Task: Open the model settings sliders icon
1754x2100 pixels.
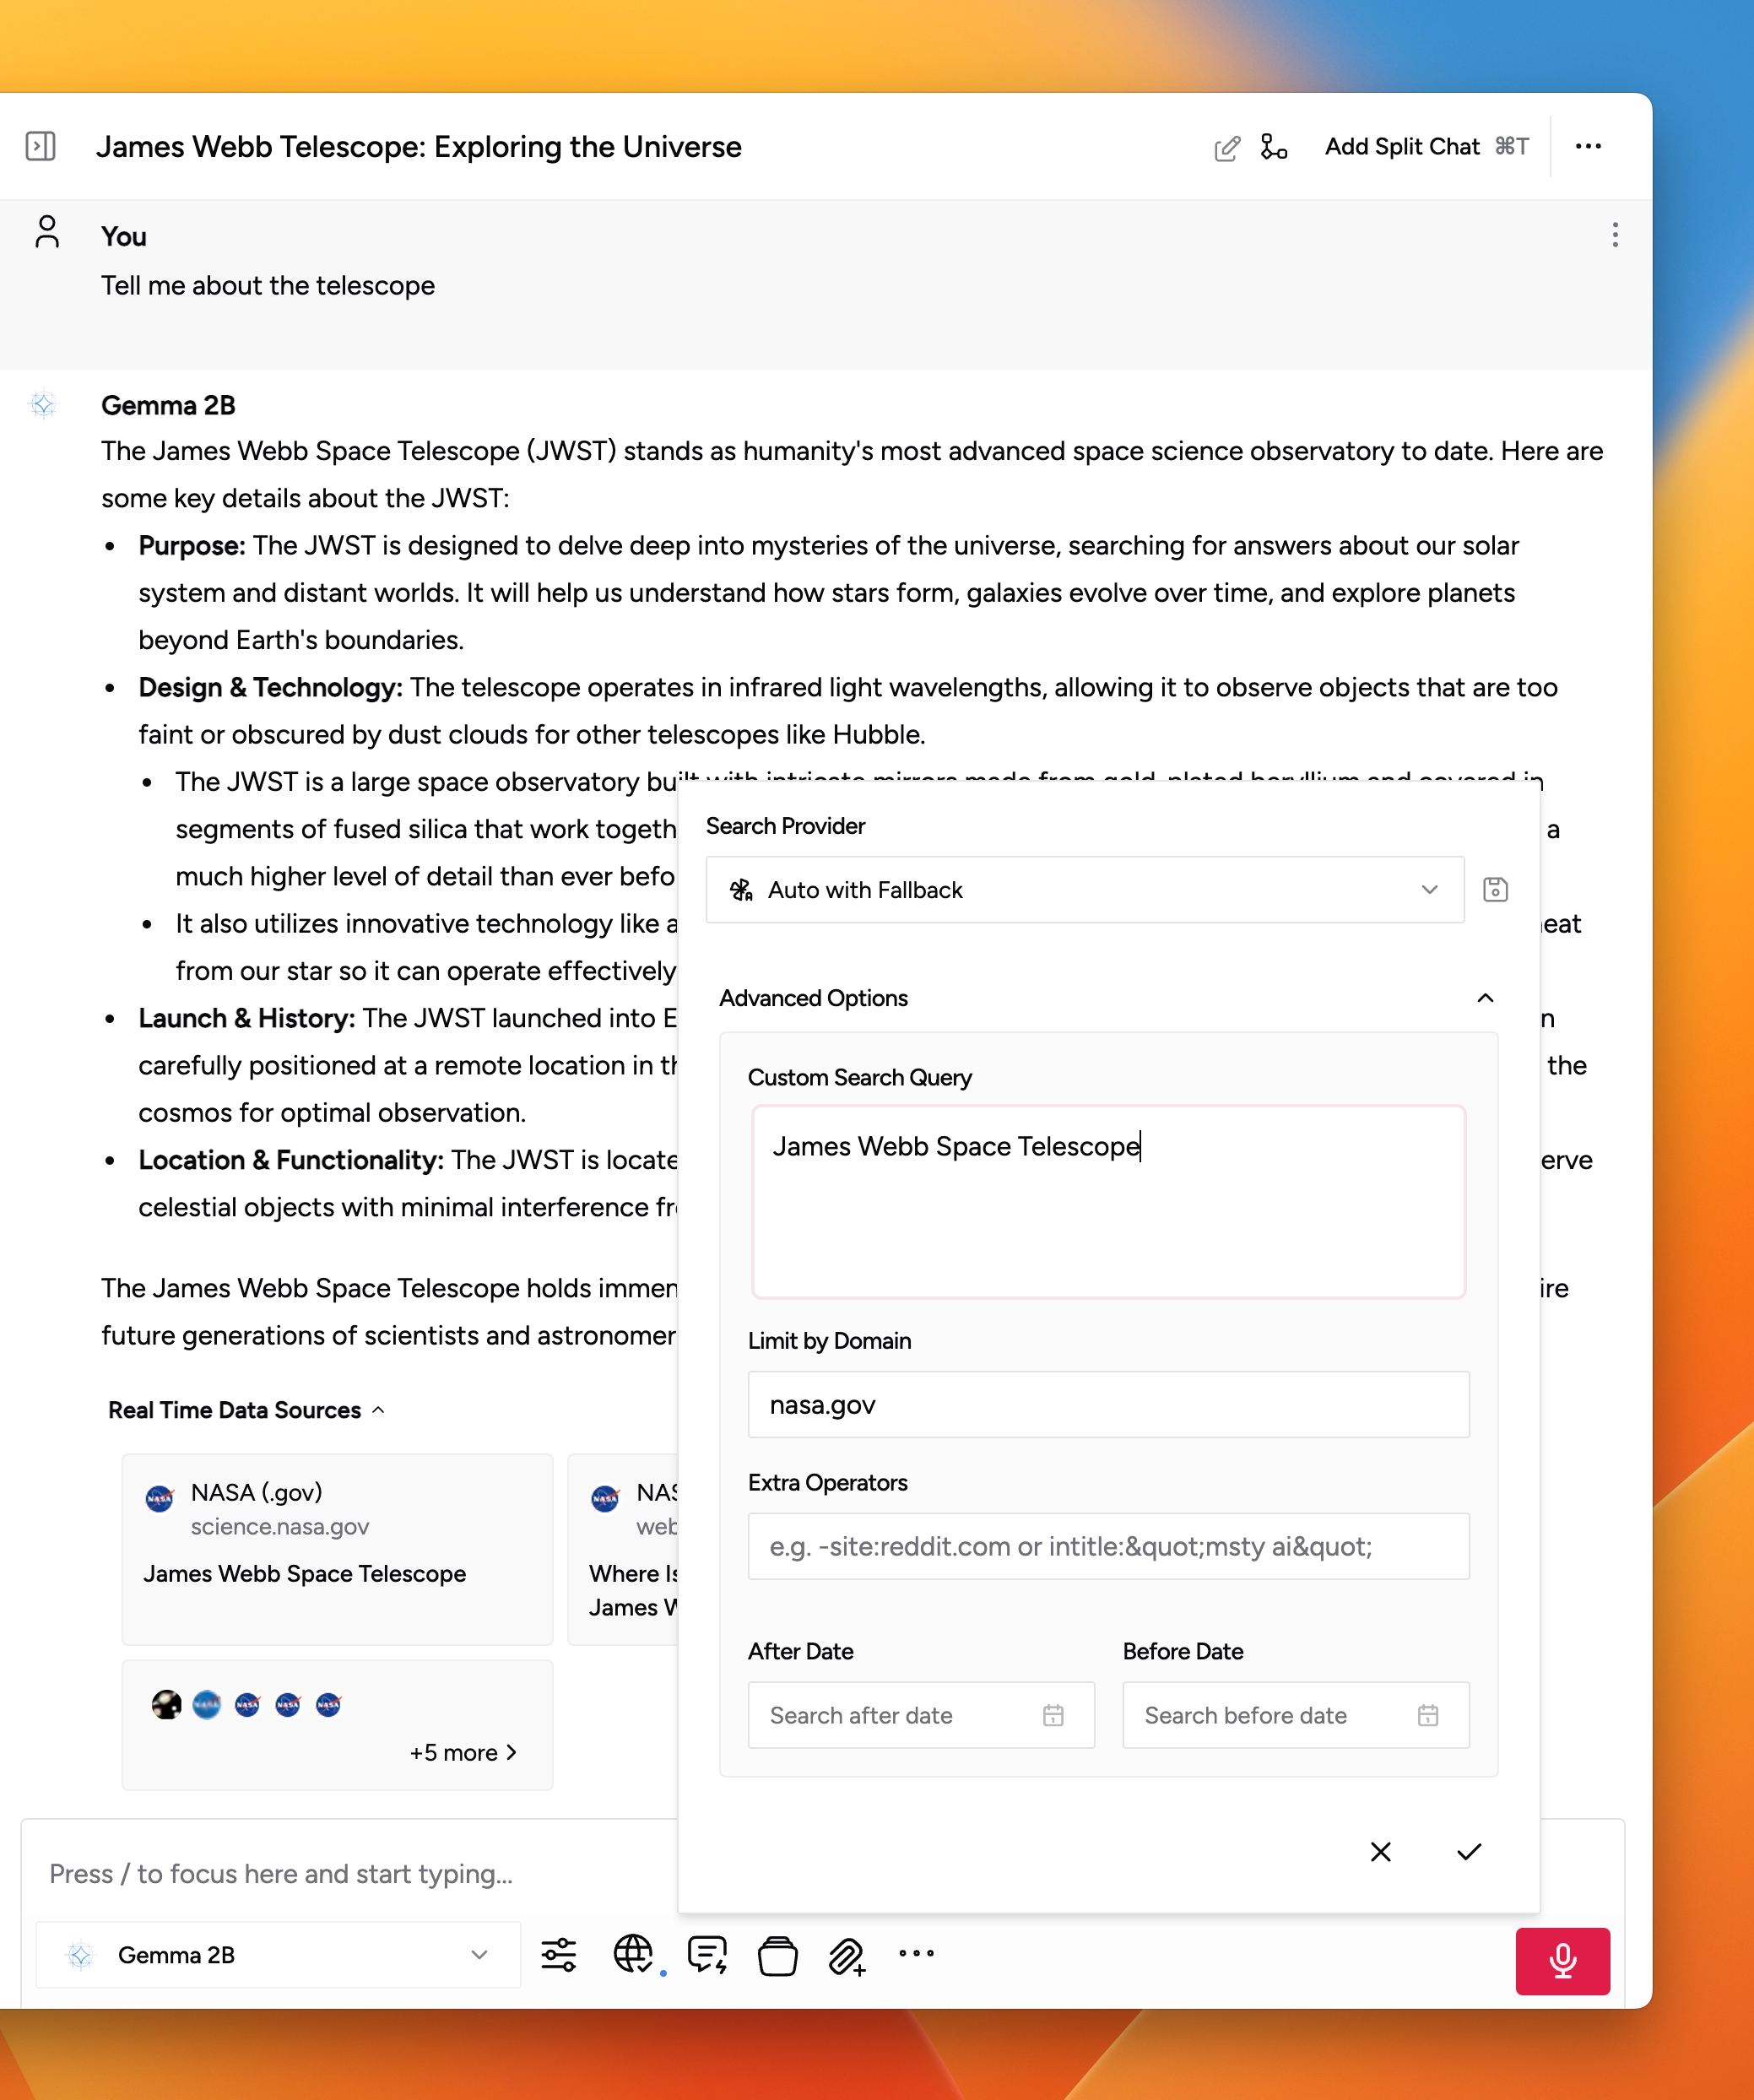Action: pos(559,1954)
